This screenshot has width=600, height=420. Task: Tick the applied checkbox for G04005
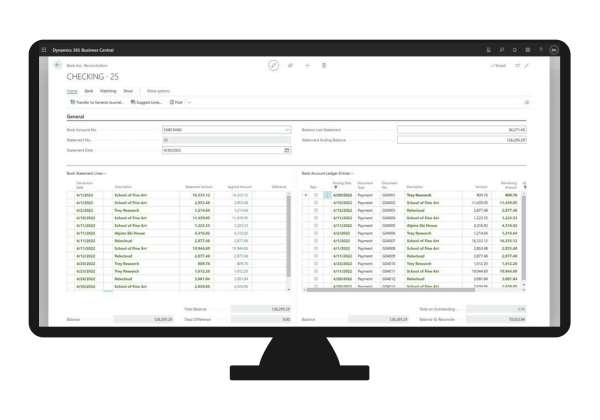[316, 226]
